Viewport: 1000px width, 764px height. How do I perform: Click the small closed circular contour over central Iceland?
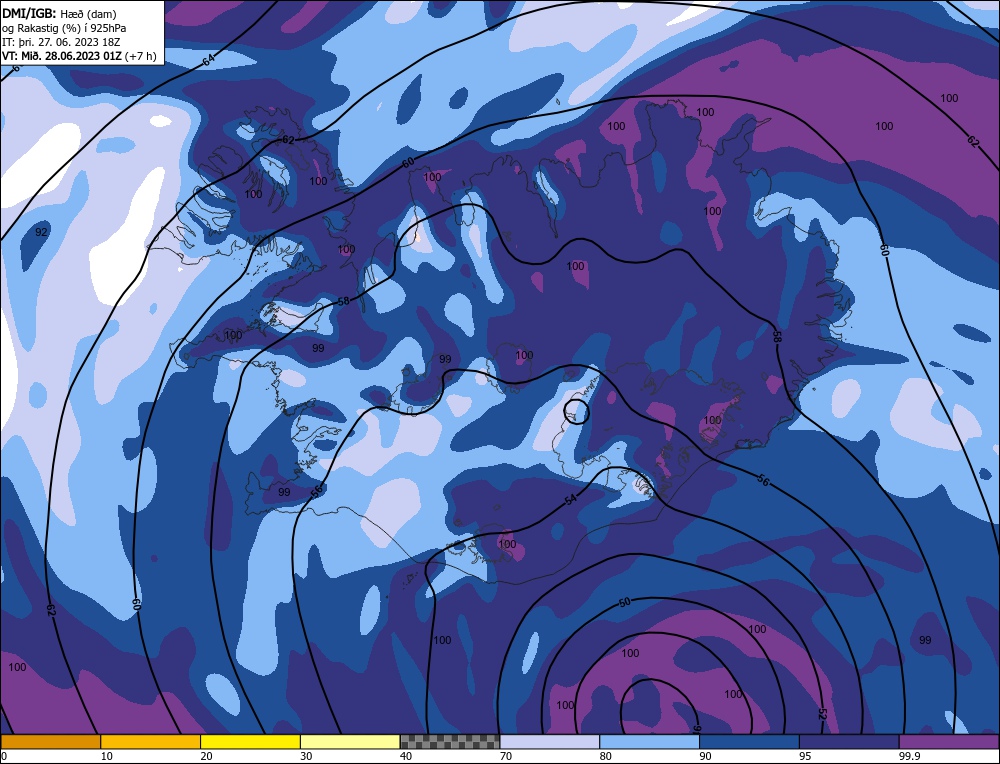pyautogui.click(x=577, y=412)
